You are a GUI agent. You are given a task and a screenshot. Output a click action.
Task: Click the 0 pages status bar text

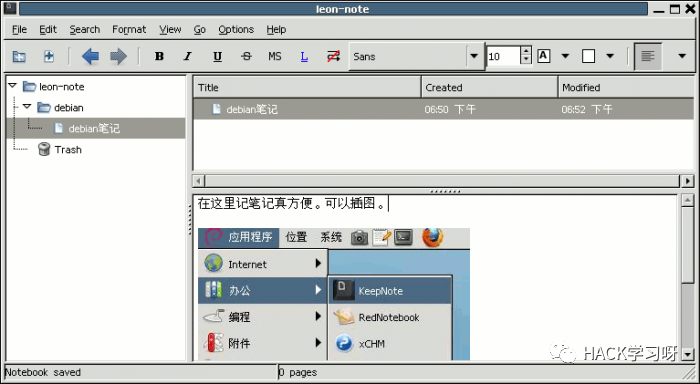tap(298, 372)
